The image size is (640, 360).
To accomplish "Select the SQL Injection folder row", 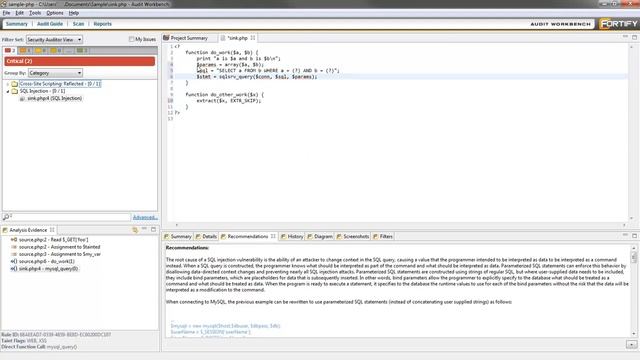I will 42,91.
